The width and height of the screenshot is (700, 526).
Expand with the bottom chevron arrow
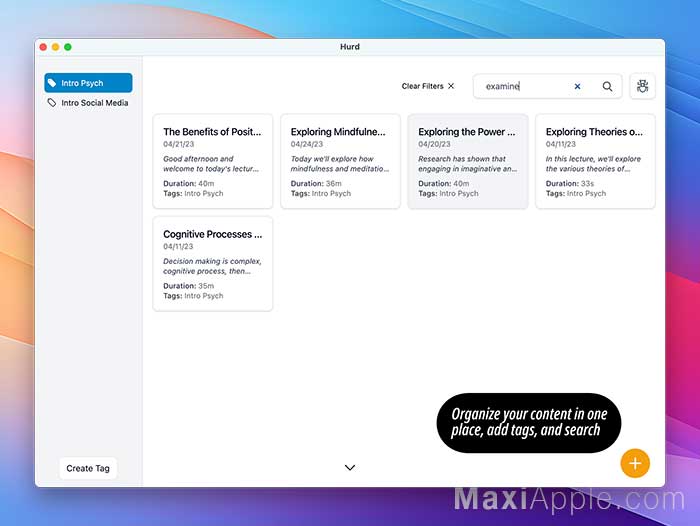(350, 468)
